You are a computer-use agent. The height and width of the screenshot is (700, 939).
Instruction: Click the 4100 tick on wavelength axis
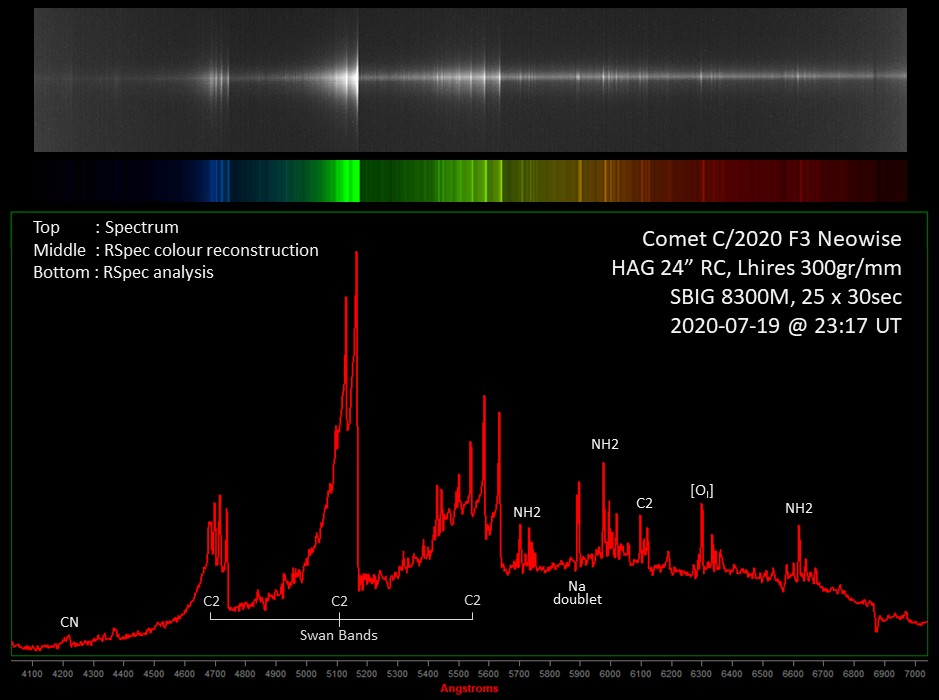coord(31,673)
